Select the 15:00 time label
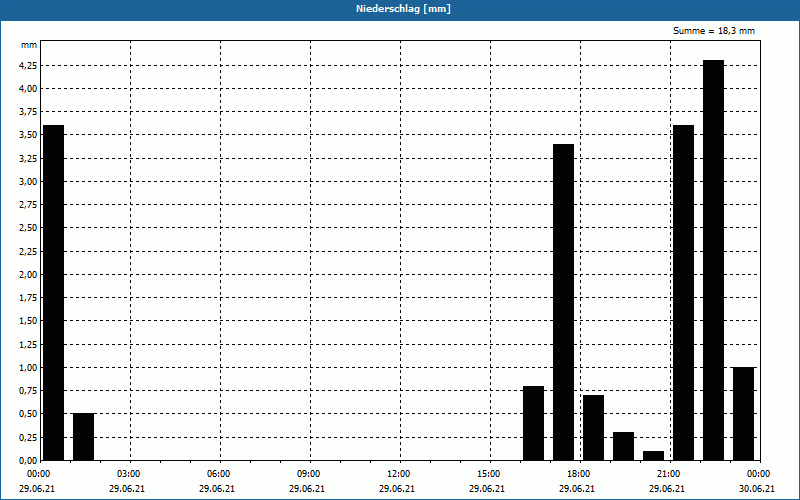Viewport: 800px width, 500px height. (x=489, y=474)
